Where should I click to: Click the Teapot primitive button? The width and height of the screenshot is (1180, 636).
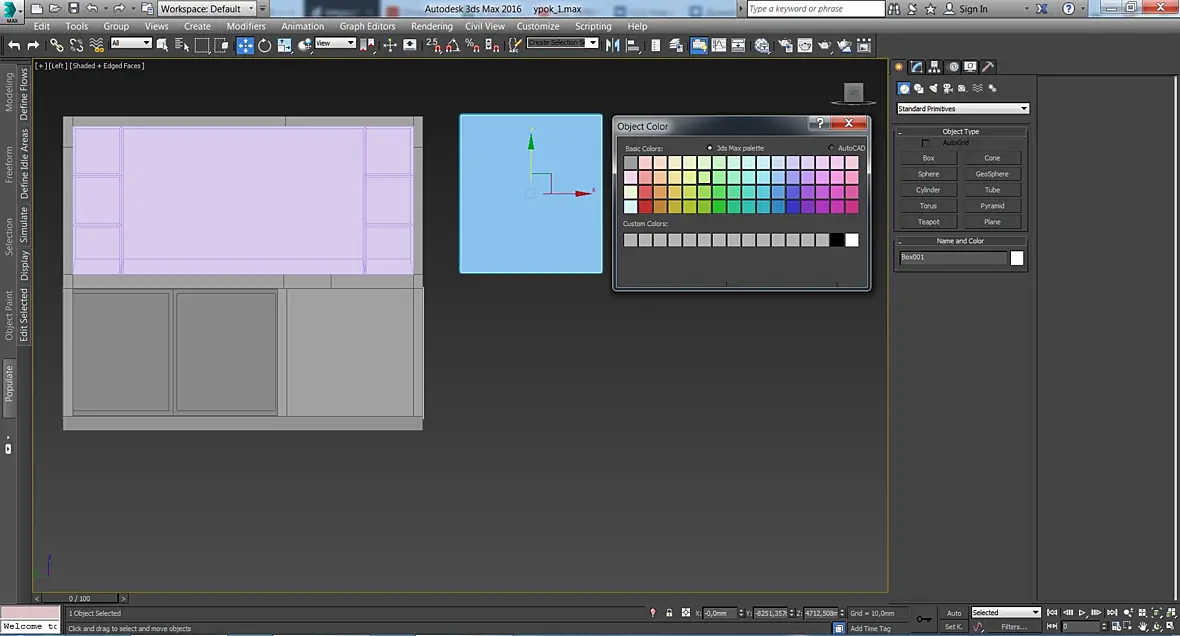tap(929, 222)
